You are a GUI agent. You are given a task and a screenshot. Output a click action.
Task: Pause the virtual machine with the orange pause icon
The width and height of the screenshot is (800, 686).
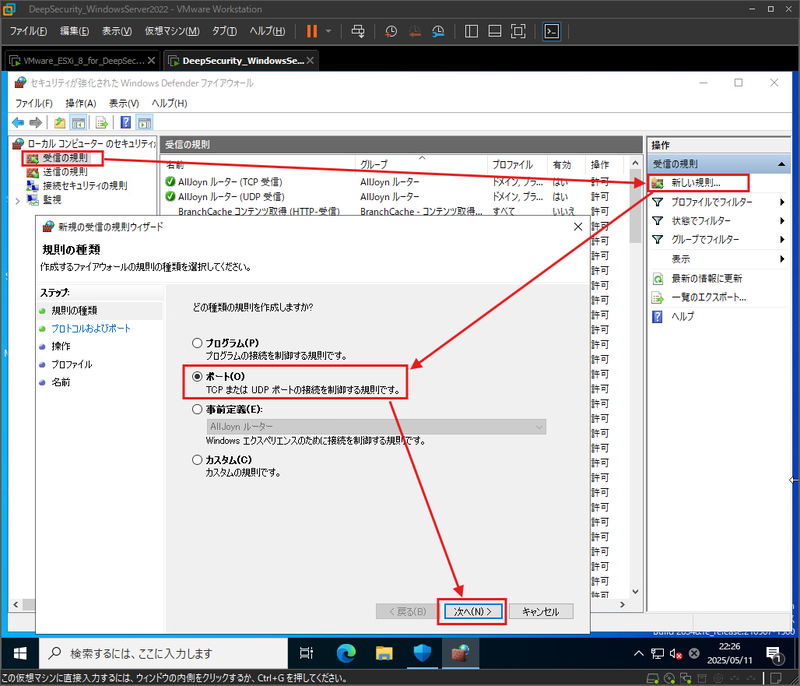pyautogui.click(x=311, y=31)
